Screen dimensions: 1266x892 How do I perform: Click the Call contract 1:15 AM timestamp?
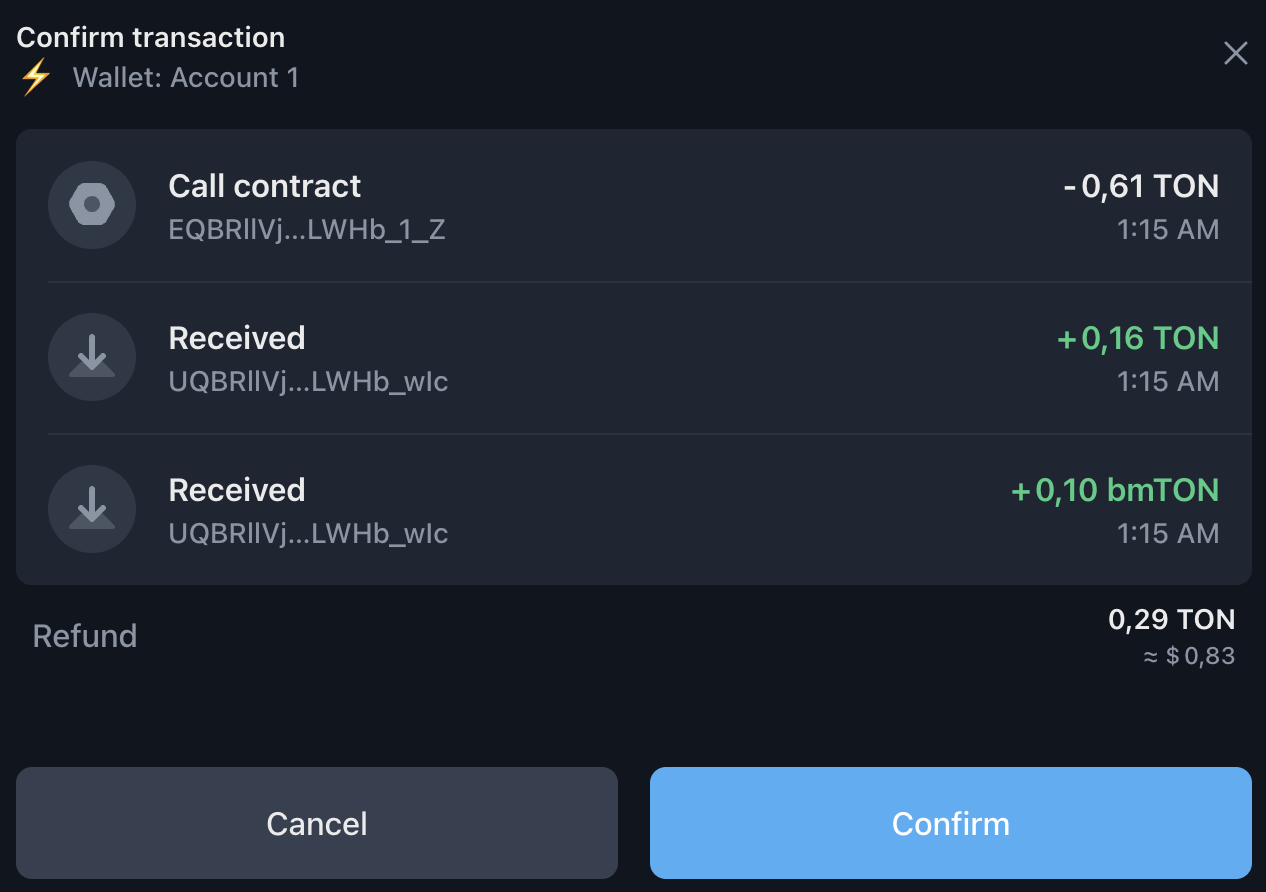click(1167, 230)
